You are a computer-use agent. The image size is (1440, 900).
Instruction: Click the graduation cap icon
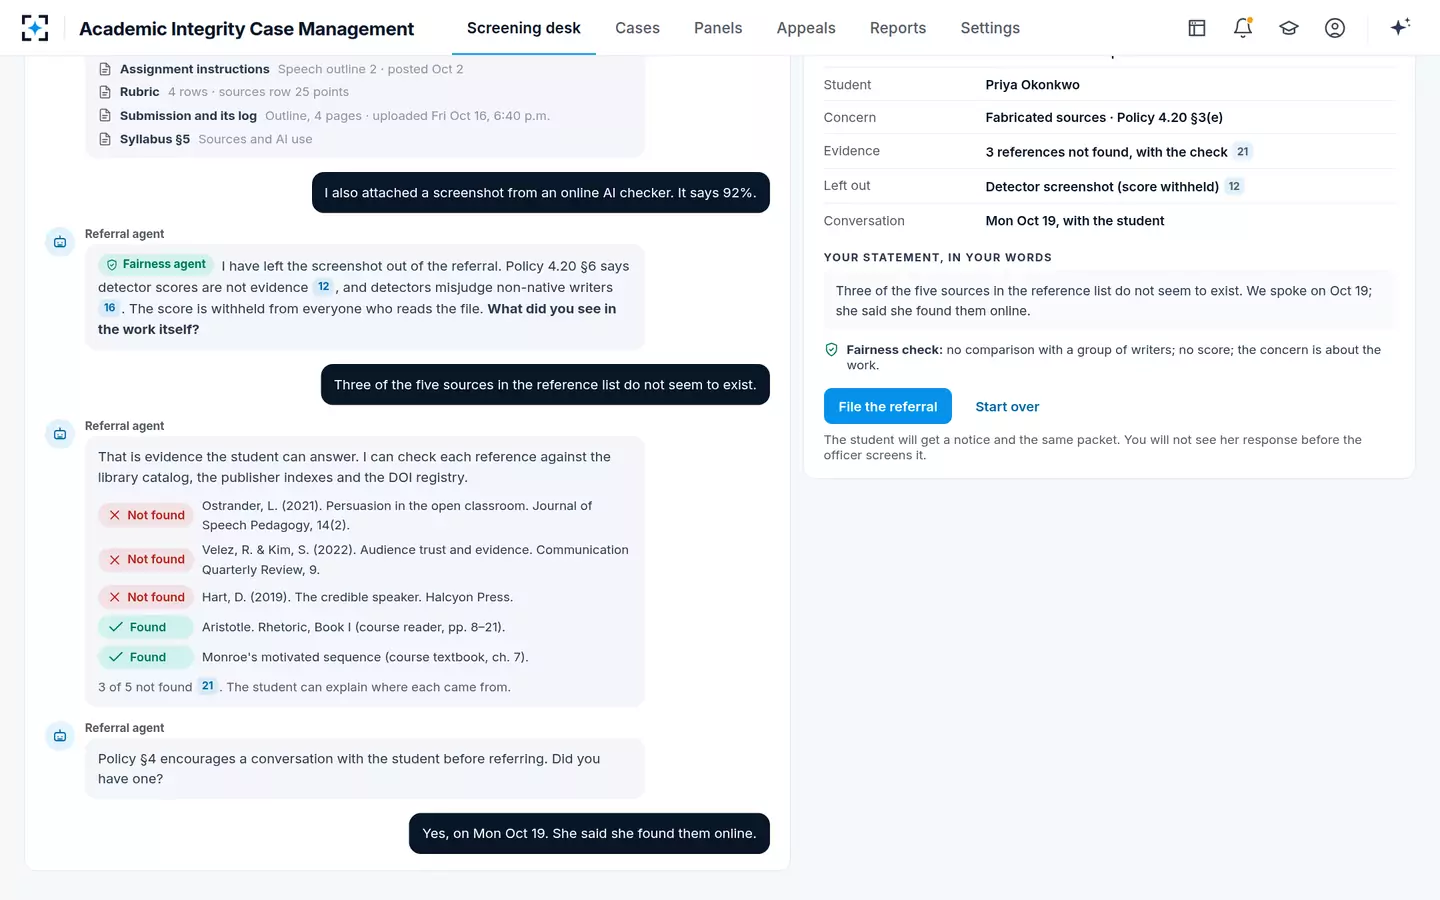1289,28
